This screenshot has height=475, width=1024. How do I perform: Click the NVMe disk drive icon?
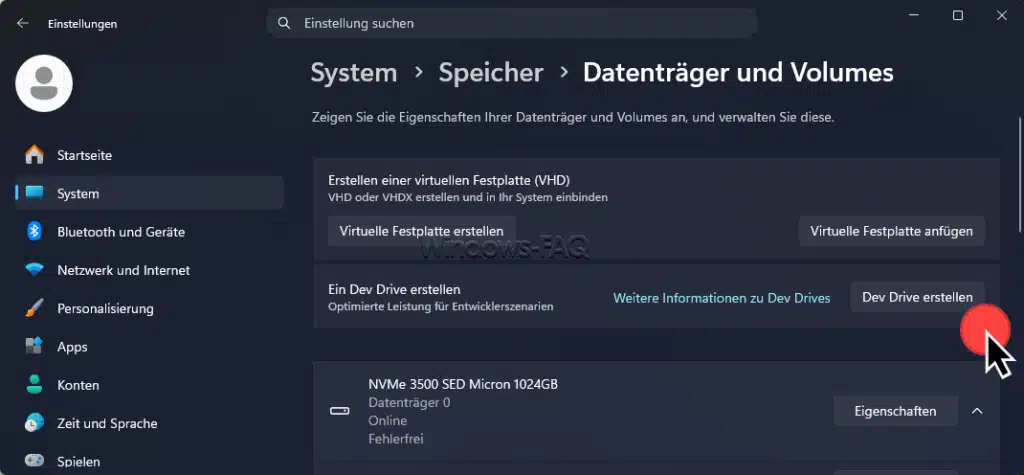point(340,411)
